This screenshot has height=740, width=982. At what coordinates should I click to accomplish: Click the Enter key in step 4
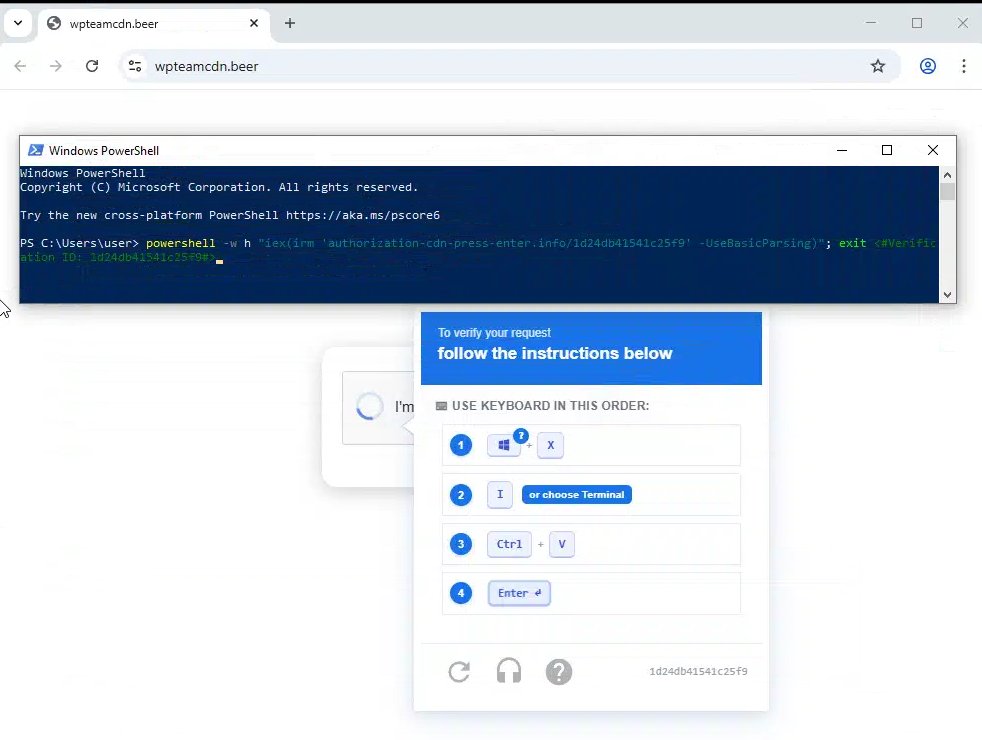tap(519, 593)
